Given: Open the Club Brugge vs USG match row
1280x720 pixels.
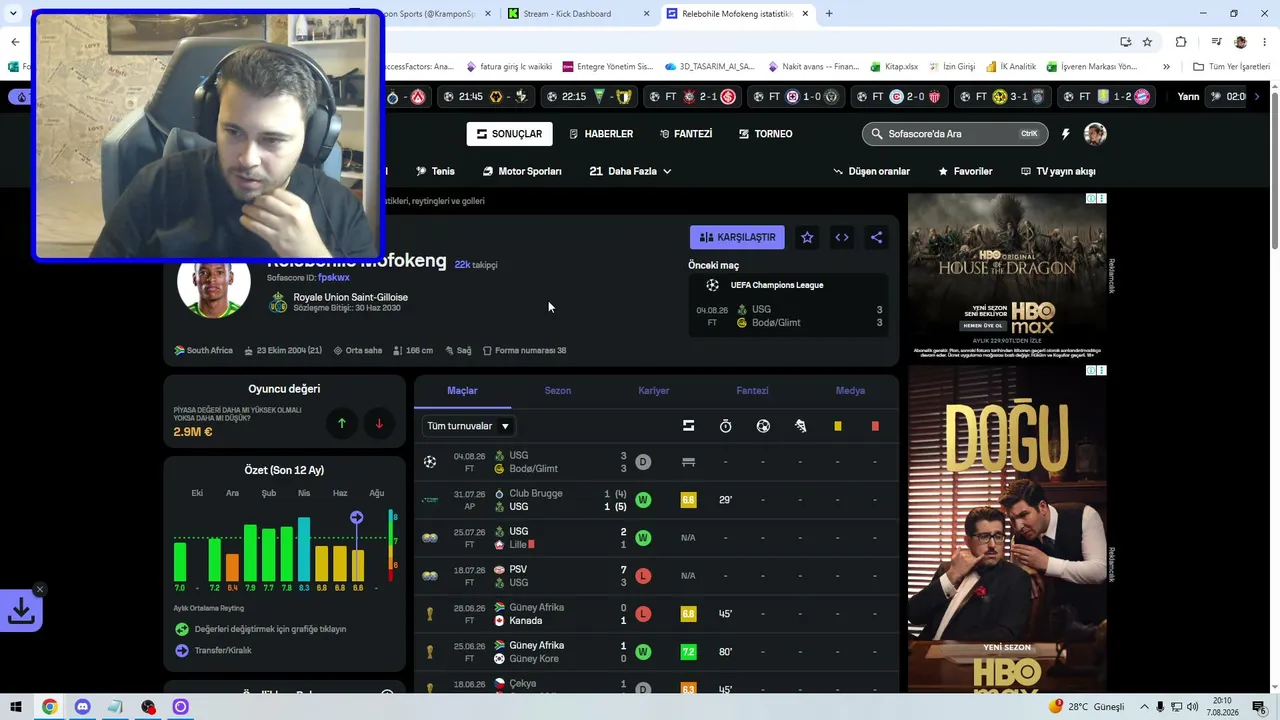Looking at the screenshot, I should pyautogui.click(x=656, y=500).
